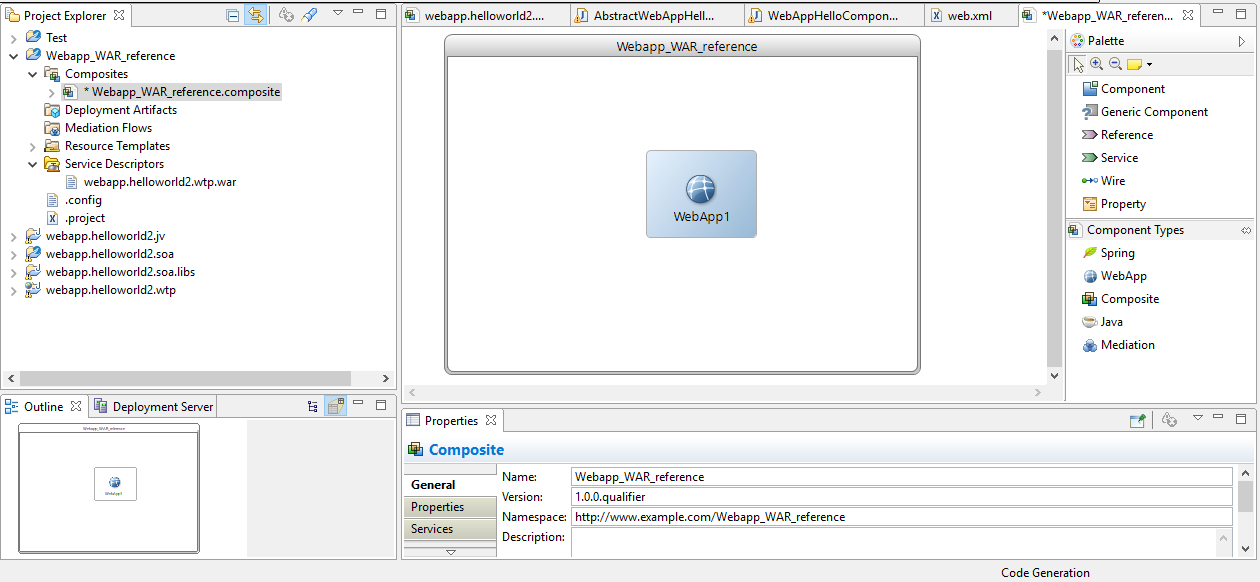Click the gear-plus icon in Project Explorer toolbar

point(286,15)
